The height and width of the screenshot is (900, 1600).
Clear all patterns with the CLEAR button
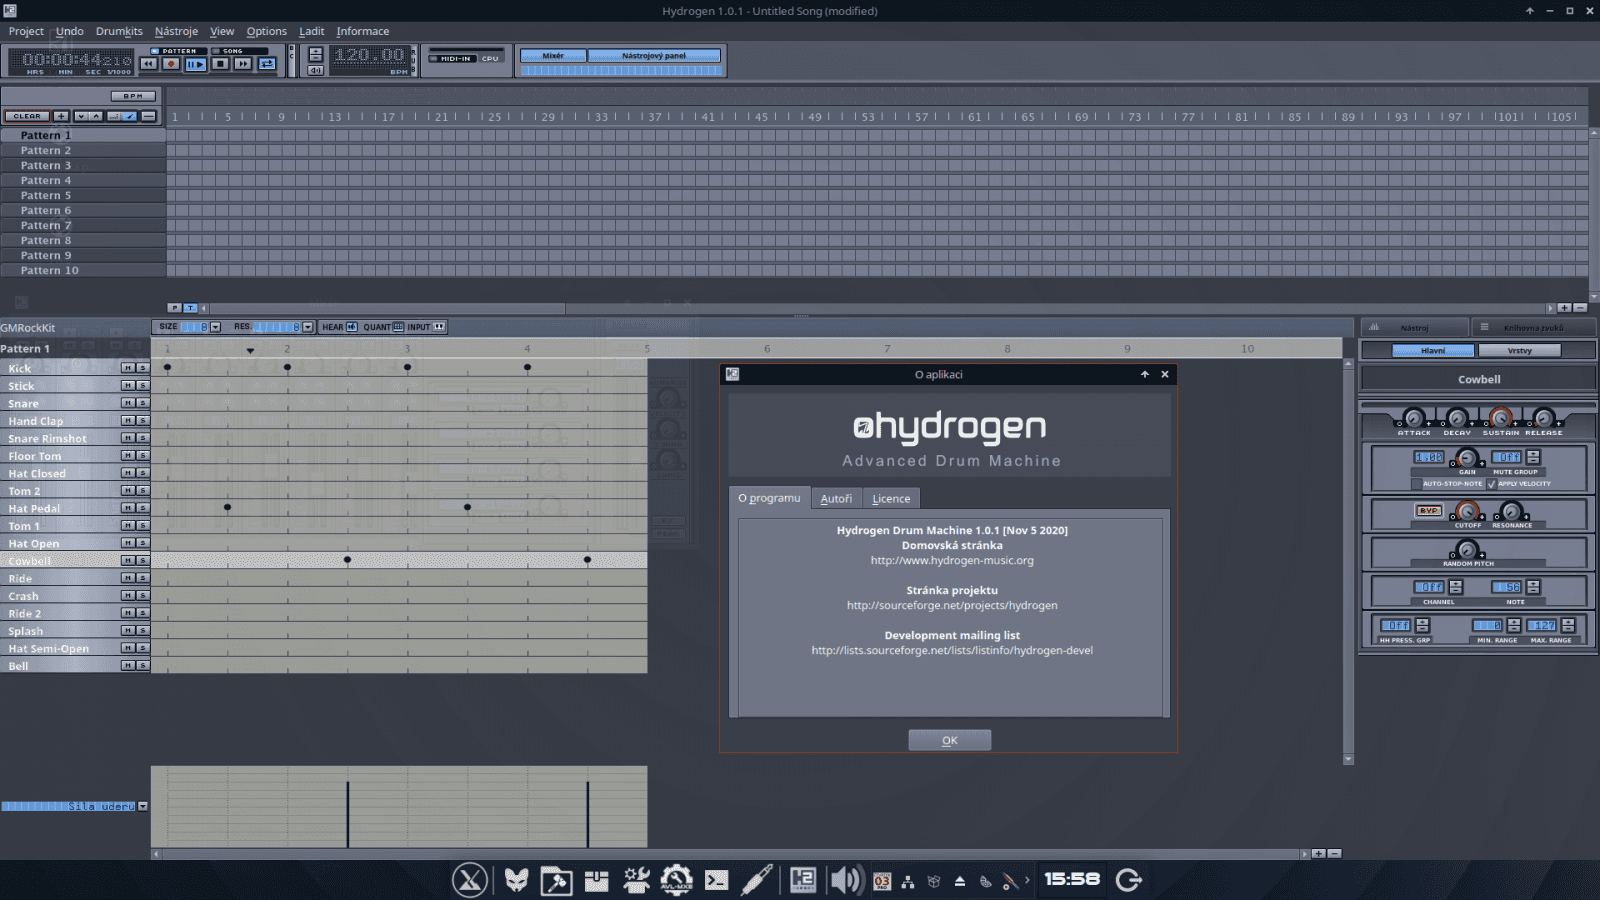point(27,116)
